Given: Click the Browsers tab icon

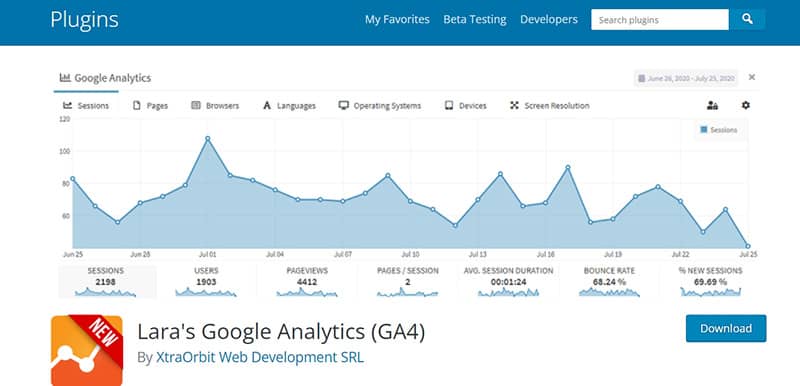Looking at the screenshot, I should coord(195,106).
